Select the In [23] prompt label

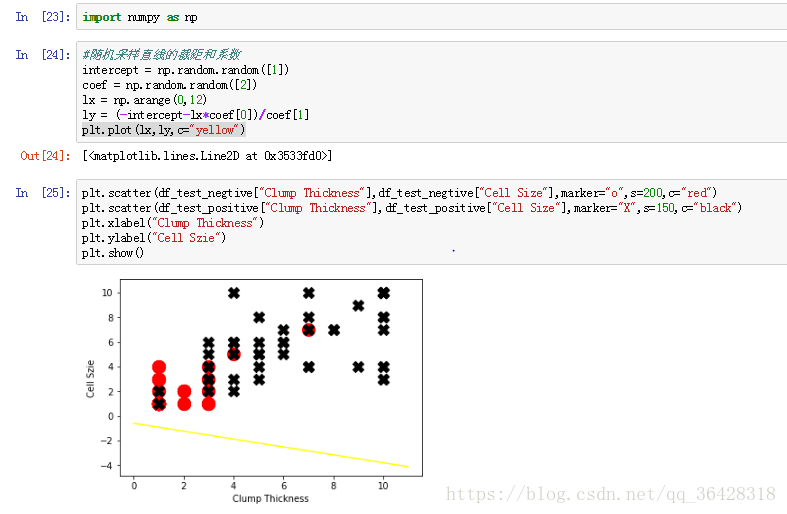tap(43, 17)
